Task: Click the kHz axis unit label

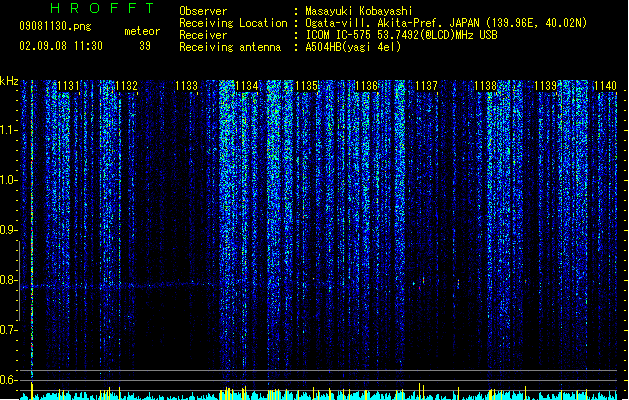Action: point(9,81)
